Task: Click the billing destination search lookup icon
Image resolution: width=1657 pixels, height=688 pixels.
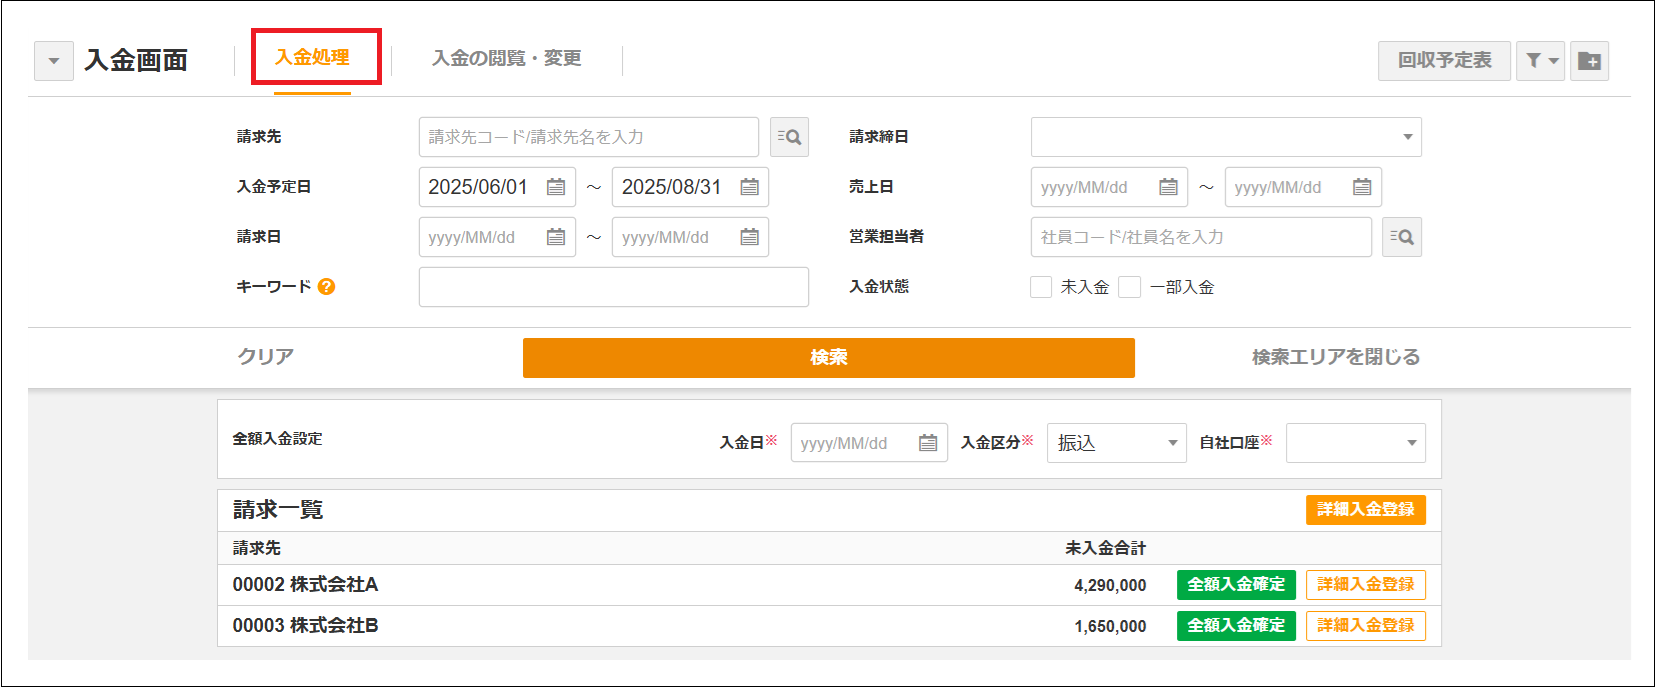Action: (789, 137)
